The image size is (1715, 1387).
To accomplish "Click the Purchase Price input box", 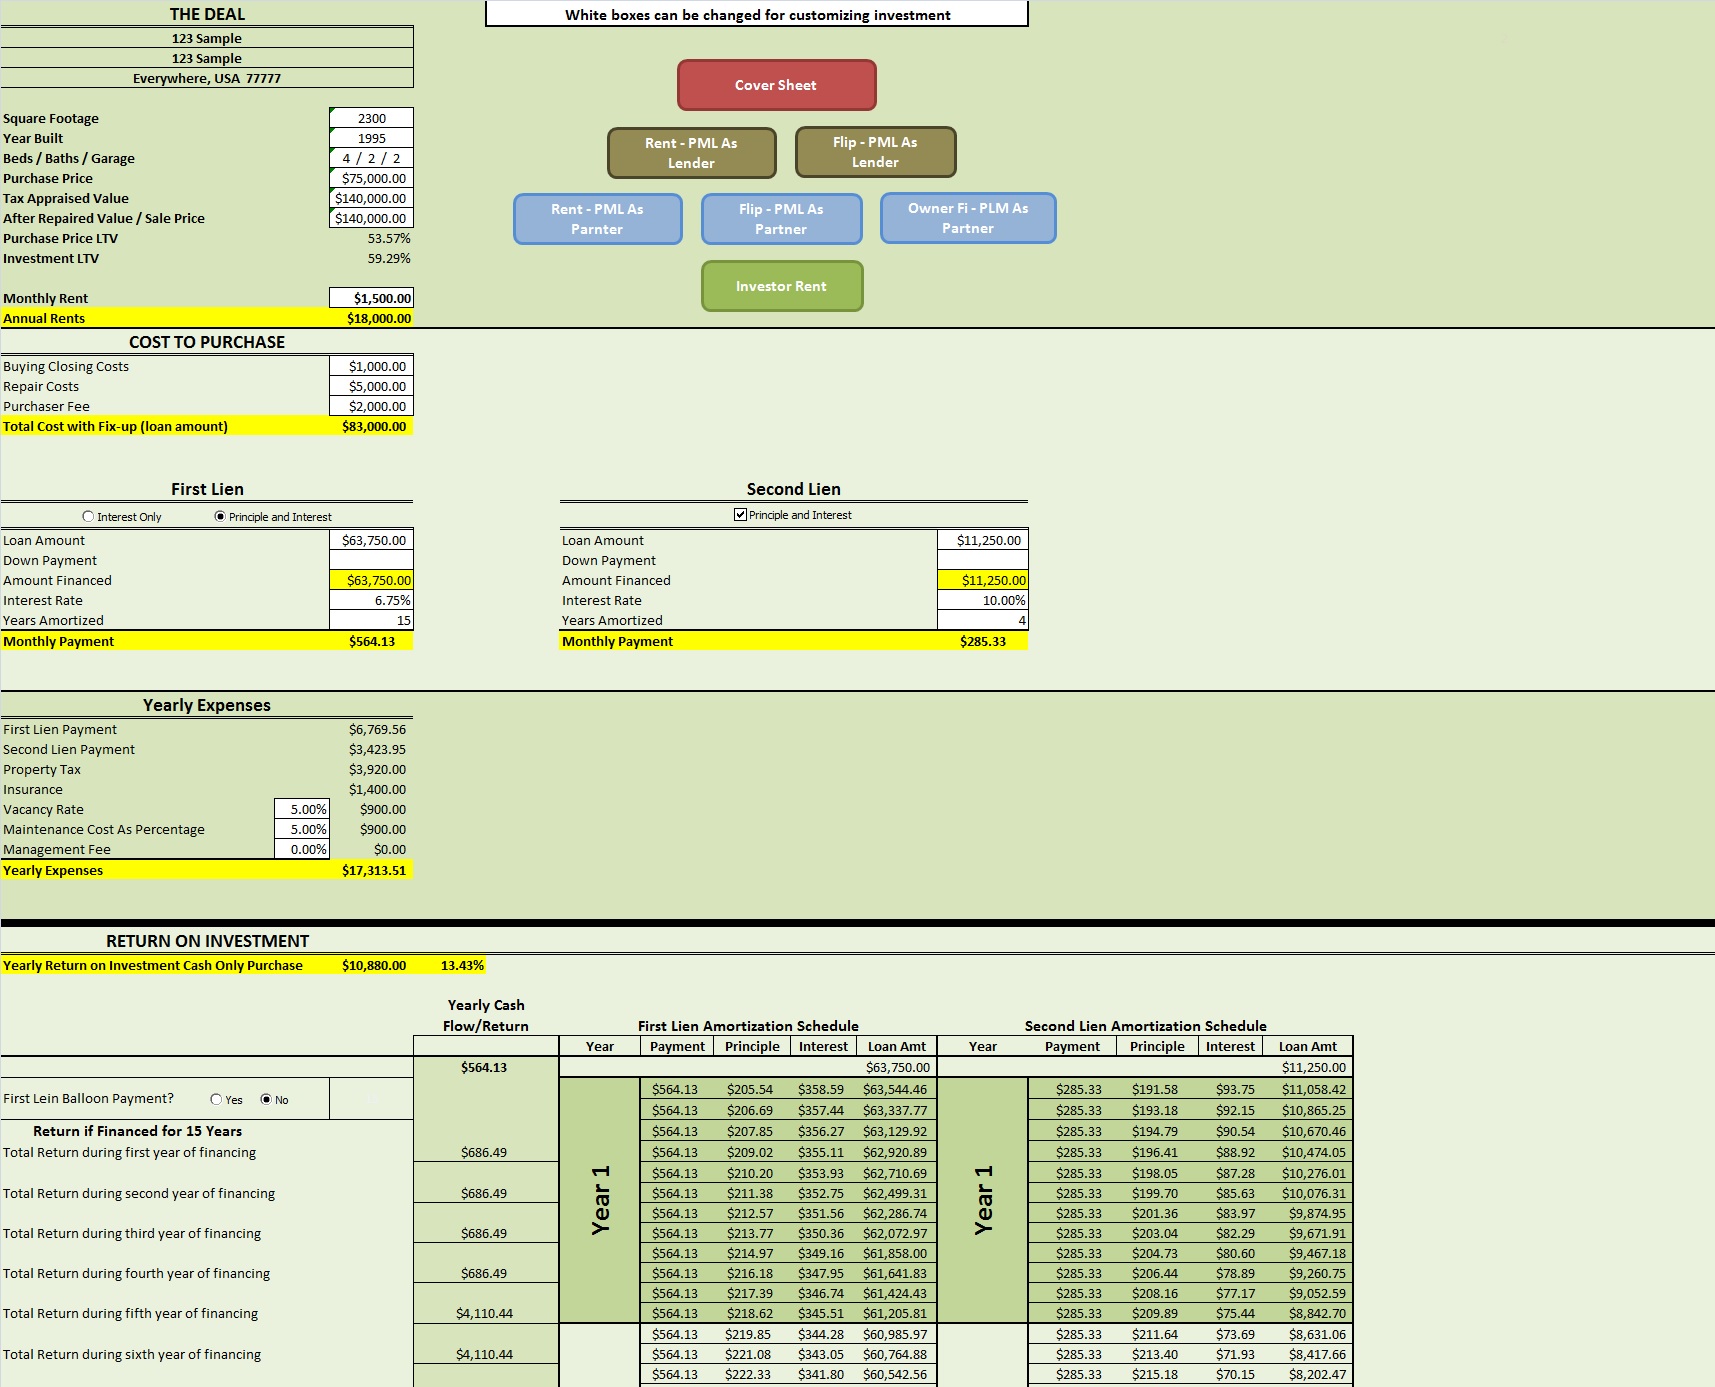I will click(371, 178).
